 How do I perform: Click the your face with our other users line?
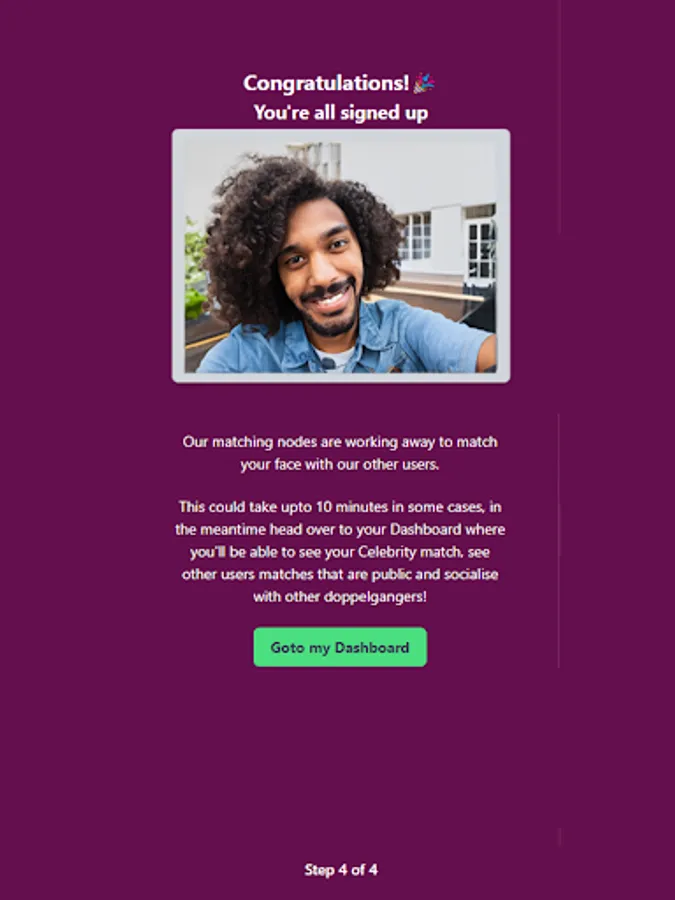340,464
